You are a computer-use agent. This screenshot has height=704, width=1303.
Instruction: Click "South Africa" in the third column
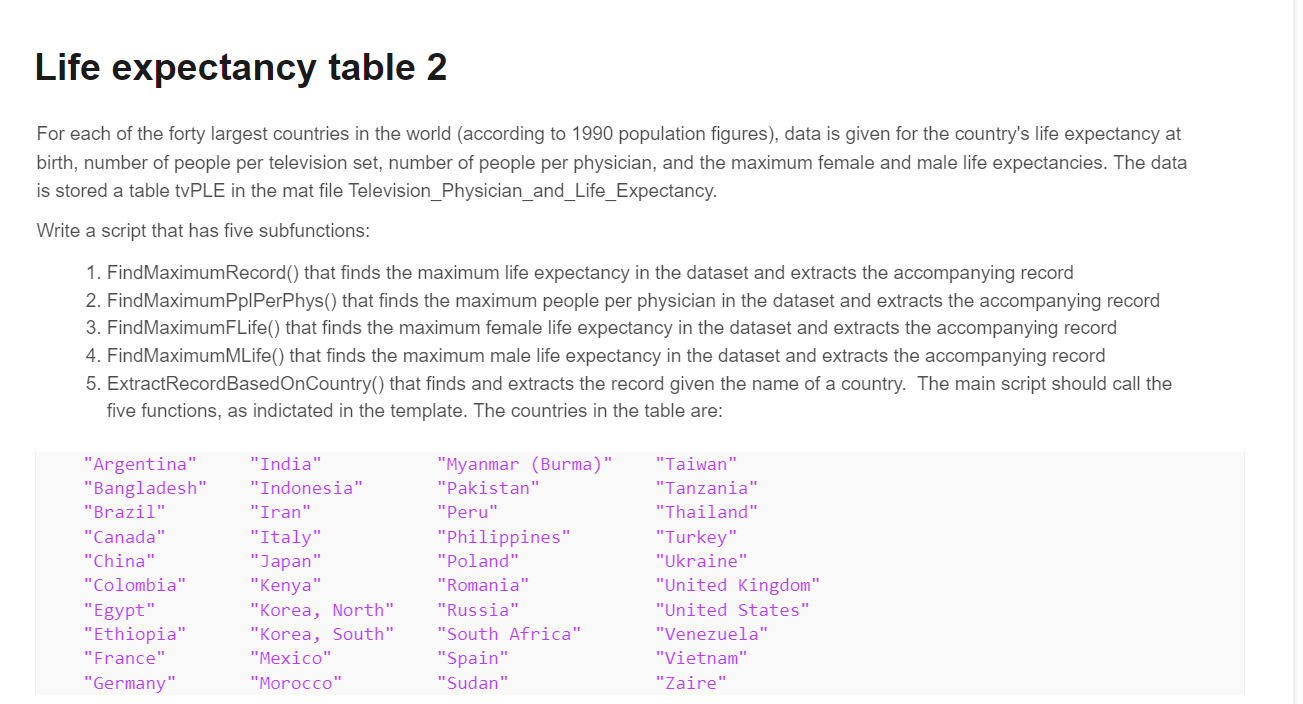click(x=509, y=633)
